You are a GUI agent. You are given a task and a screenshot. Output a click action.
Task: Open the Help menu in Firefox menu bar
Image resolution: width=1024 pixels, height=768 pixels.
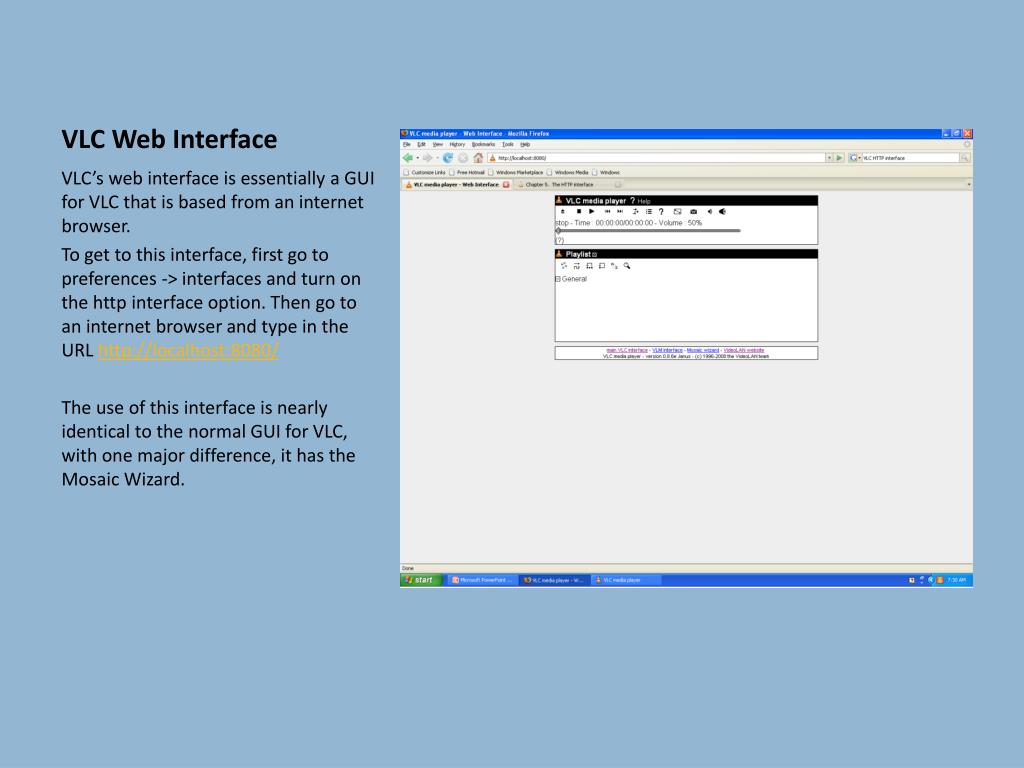[525, 144]
